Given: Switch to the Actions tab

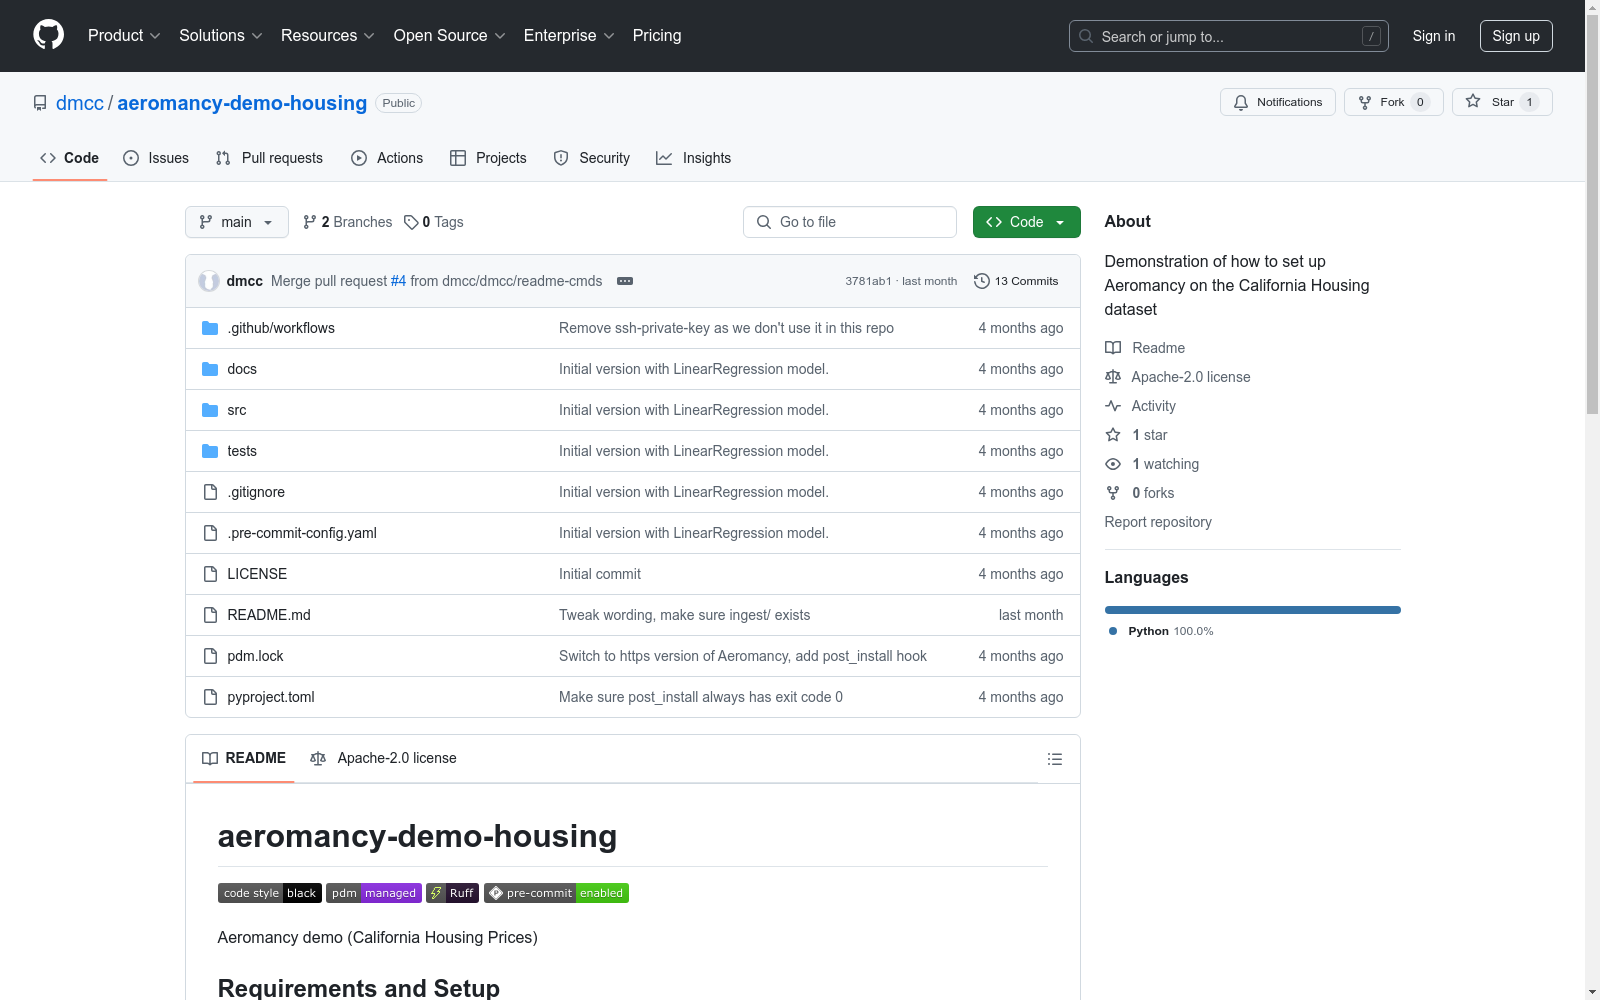Looking at the screenshot, I should [x=387, y=158].
